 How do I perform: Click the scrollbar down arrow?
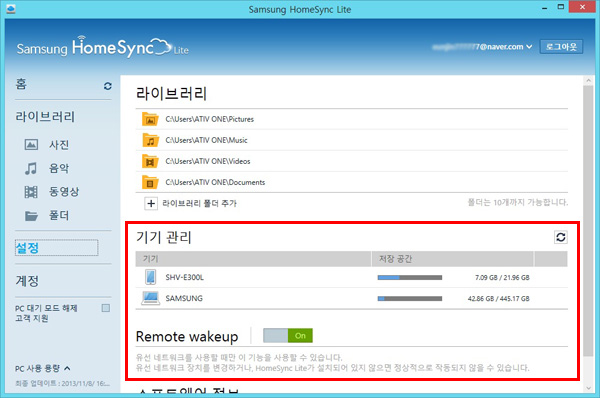click(588, 388)
